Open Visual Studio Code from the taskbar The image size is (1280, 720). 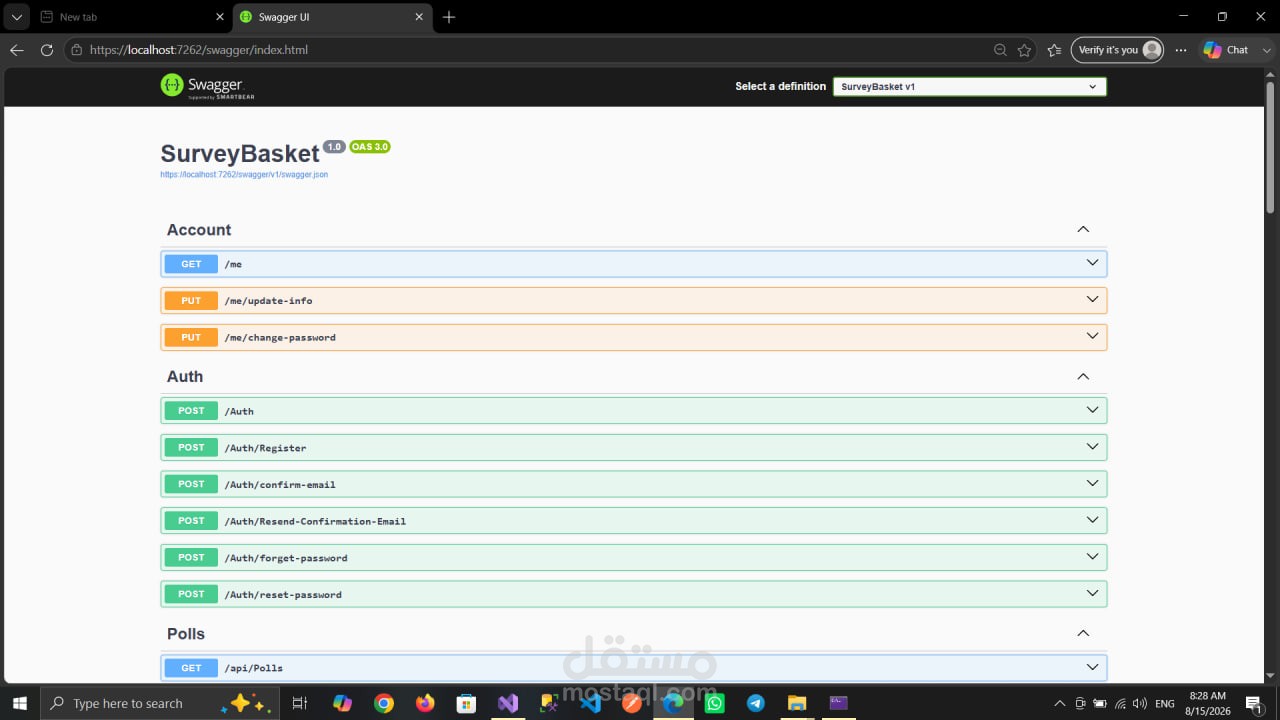590,703
